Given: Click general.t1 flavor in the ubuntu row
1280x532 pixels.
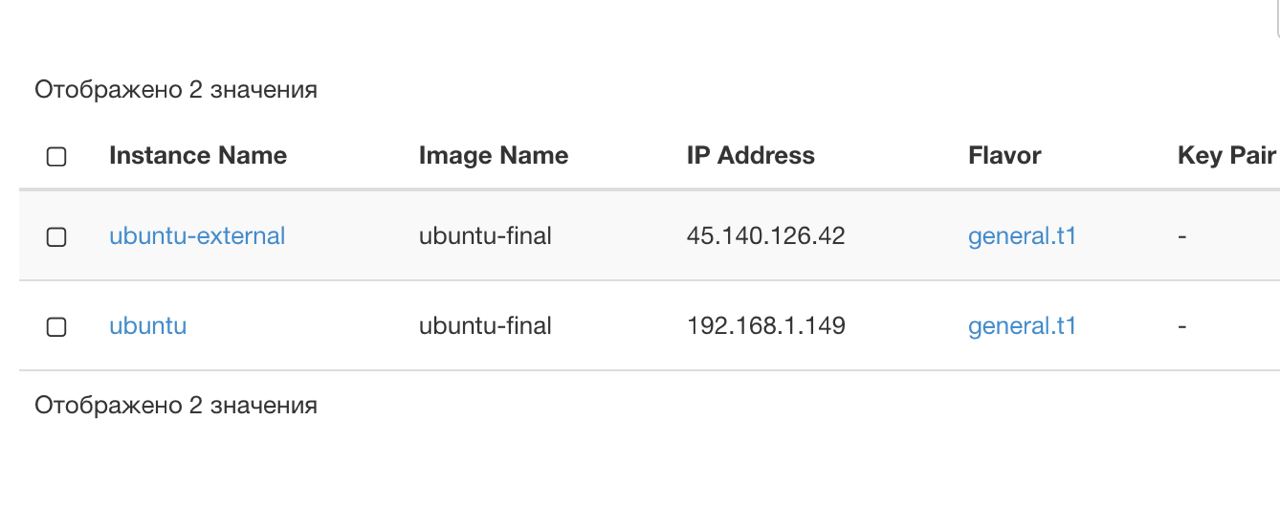Looking at the screenshot, I should [x=1022, y=326].
